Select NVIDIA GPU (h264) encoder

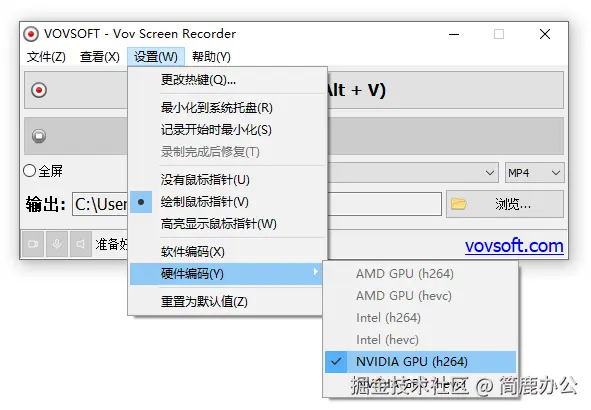click(x=420, y=362)
